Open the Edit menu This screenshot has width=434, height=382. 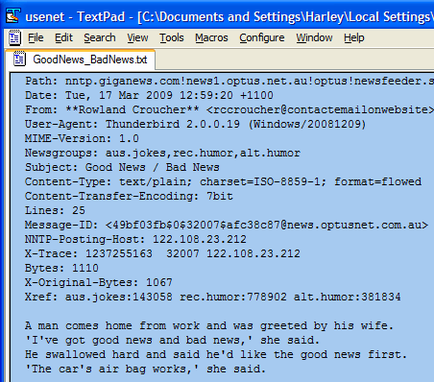(x=63, y=38)
